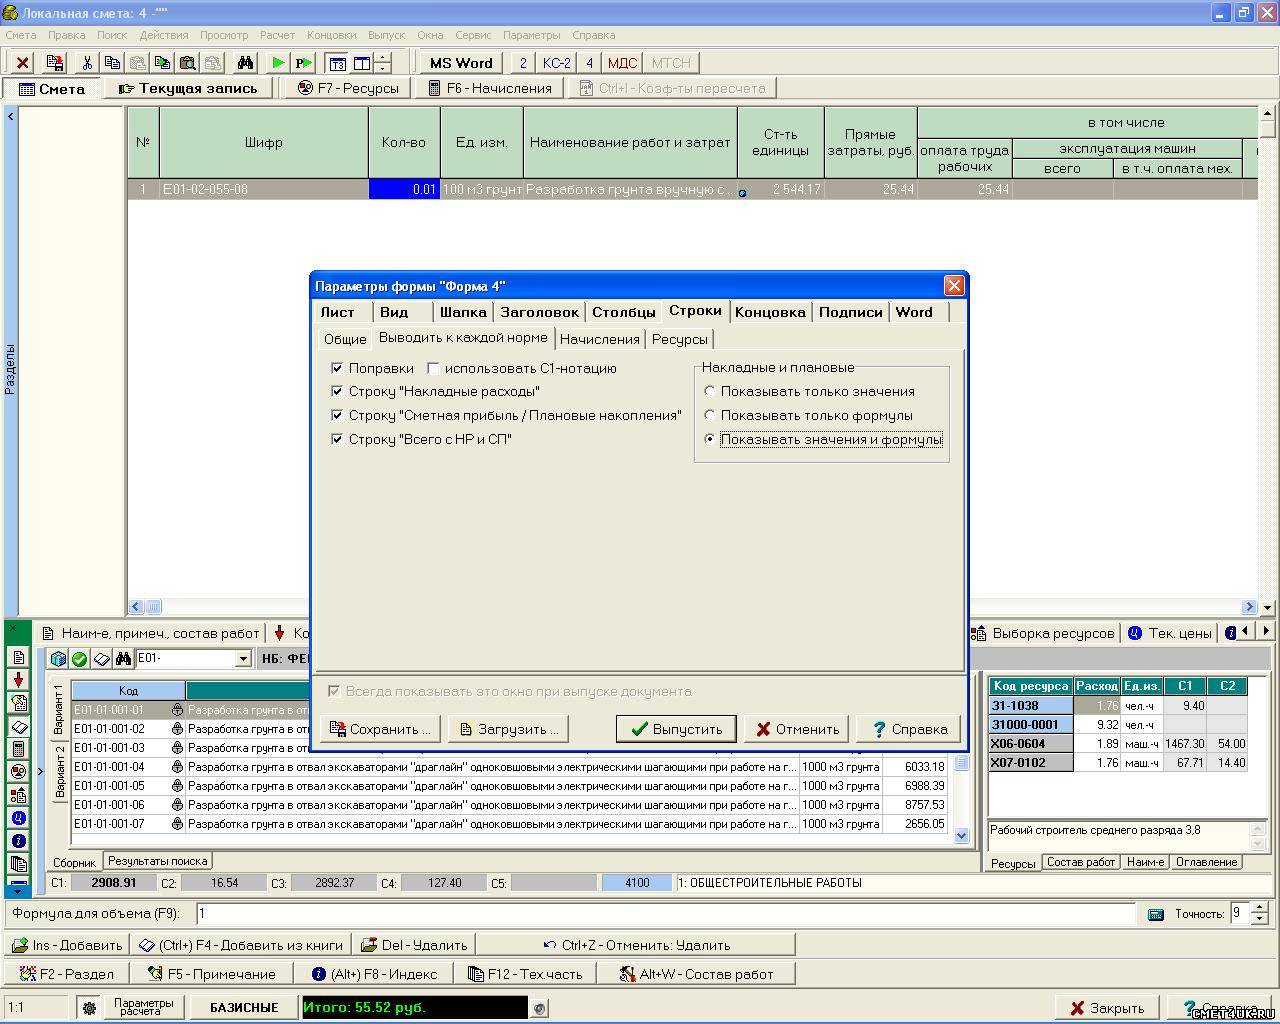Image resolution: width=1280 pixels, height=1024 pixels.
Task: Click the gear icon in status bar
Action: coord(89,1008)
